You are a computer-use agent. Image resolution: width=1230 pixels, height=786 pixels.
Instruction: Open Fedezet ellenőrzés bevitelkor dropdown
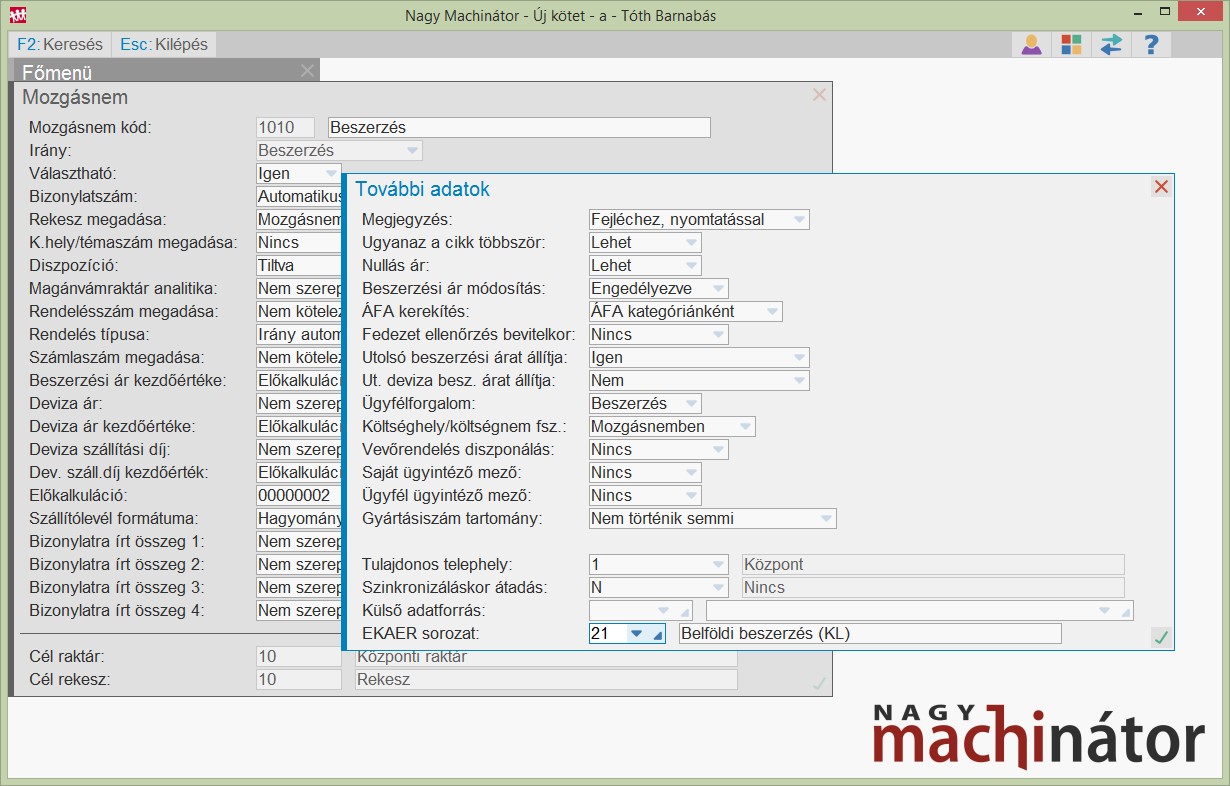point(718,335)
